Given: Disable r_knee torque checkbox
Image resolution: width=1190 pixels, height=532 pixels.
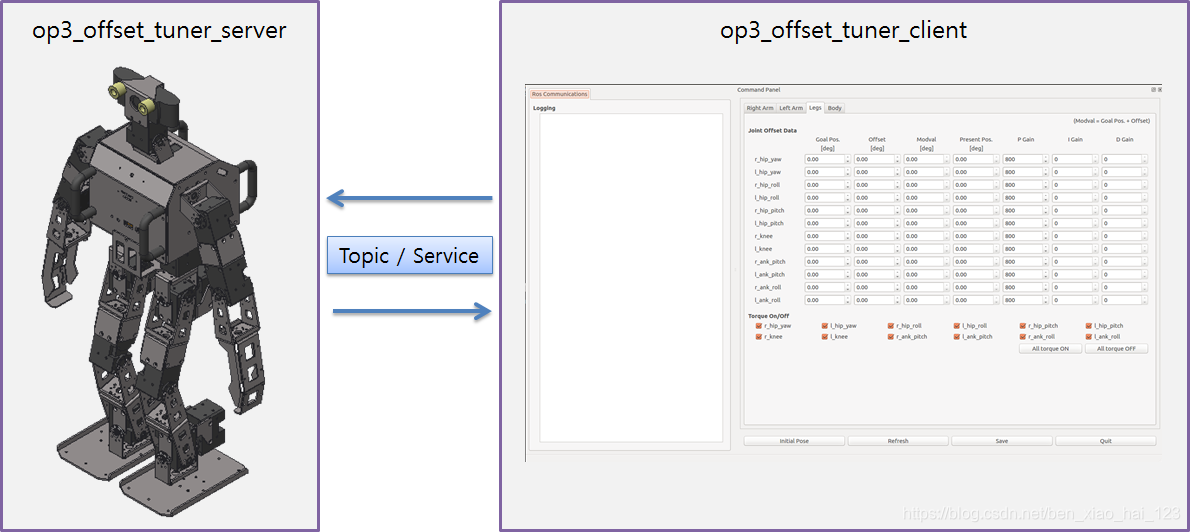Looking at the screenshot, I should [759, 336].
